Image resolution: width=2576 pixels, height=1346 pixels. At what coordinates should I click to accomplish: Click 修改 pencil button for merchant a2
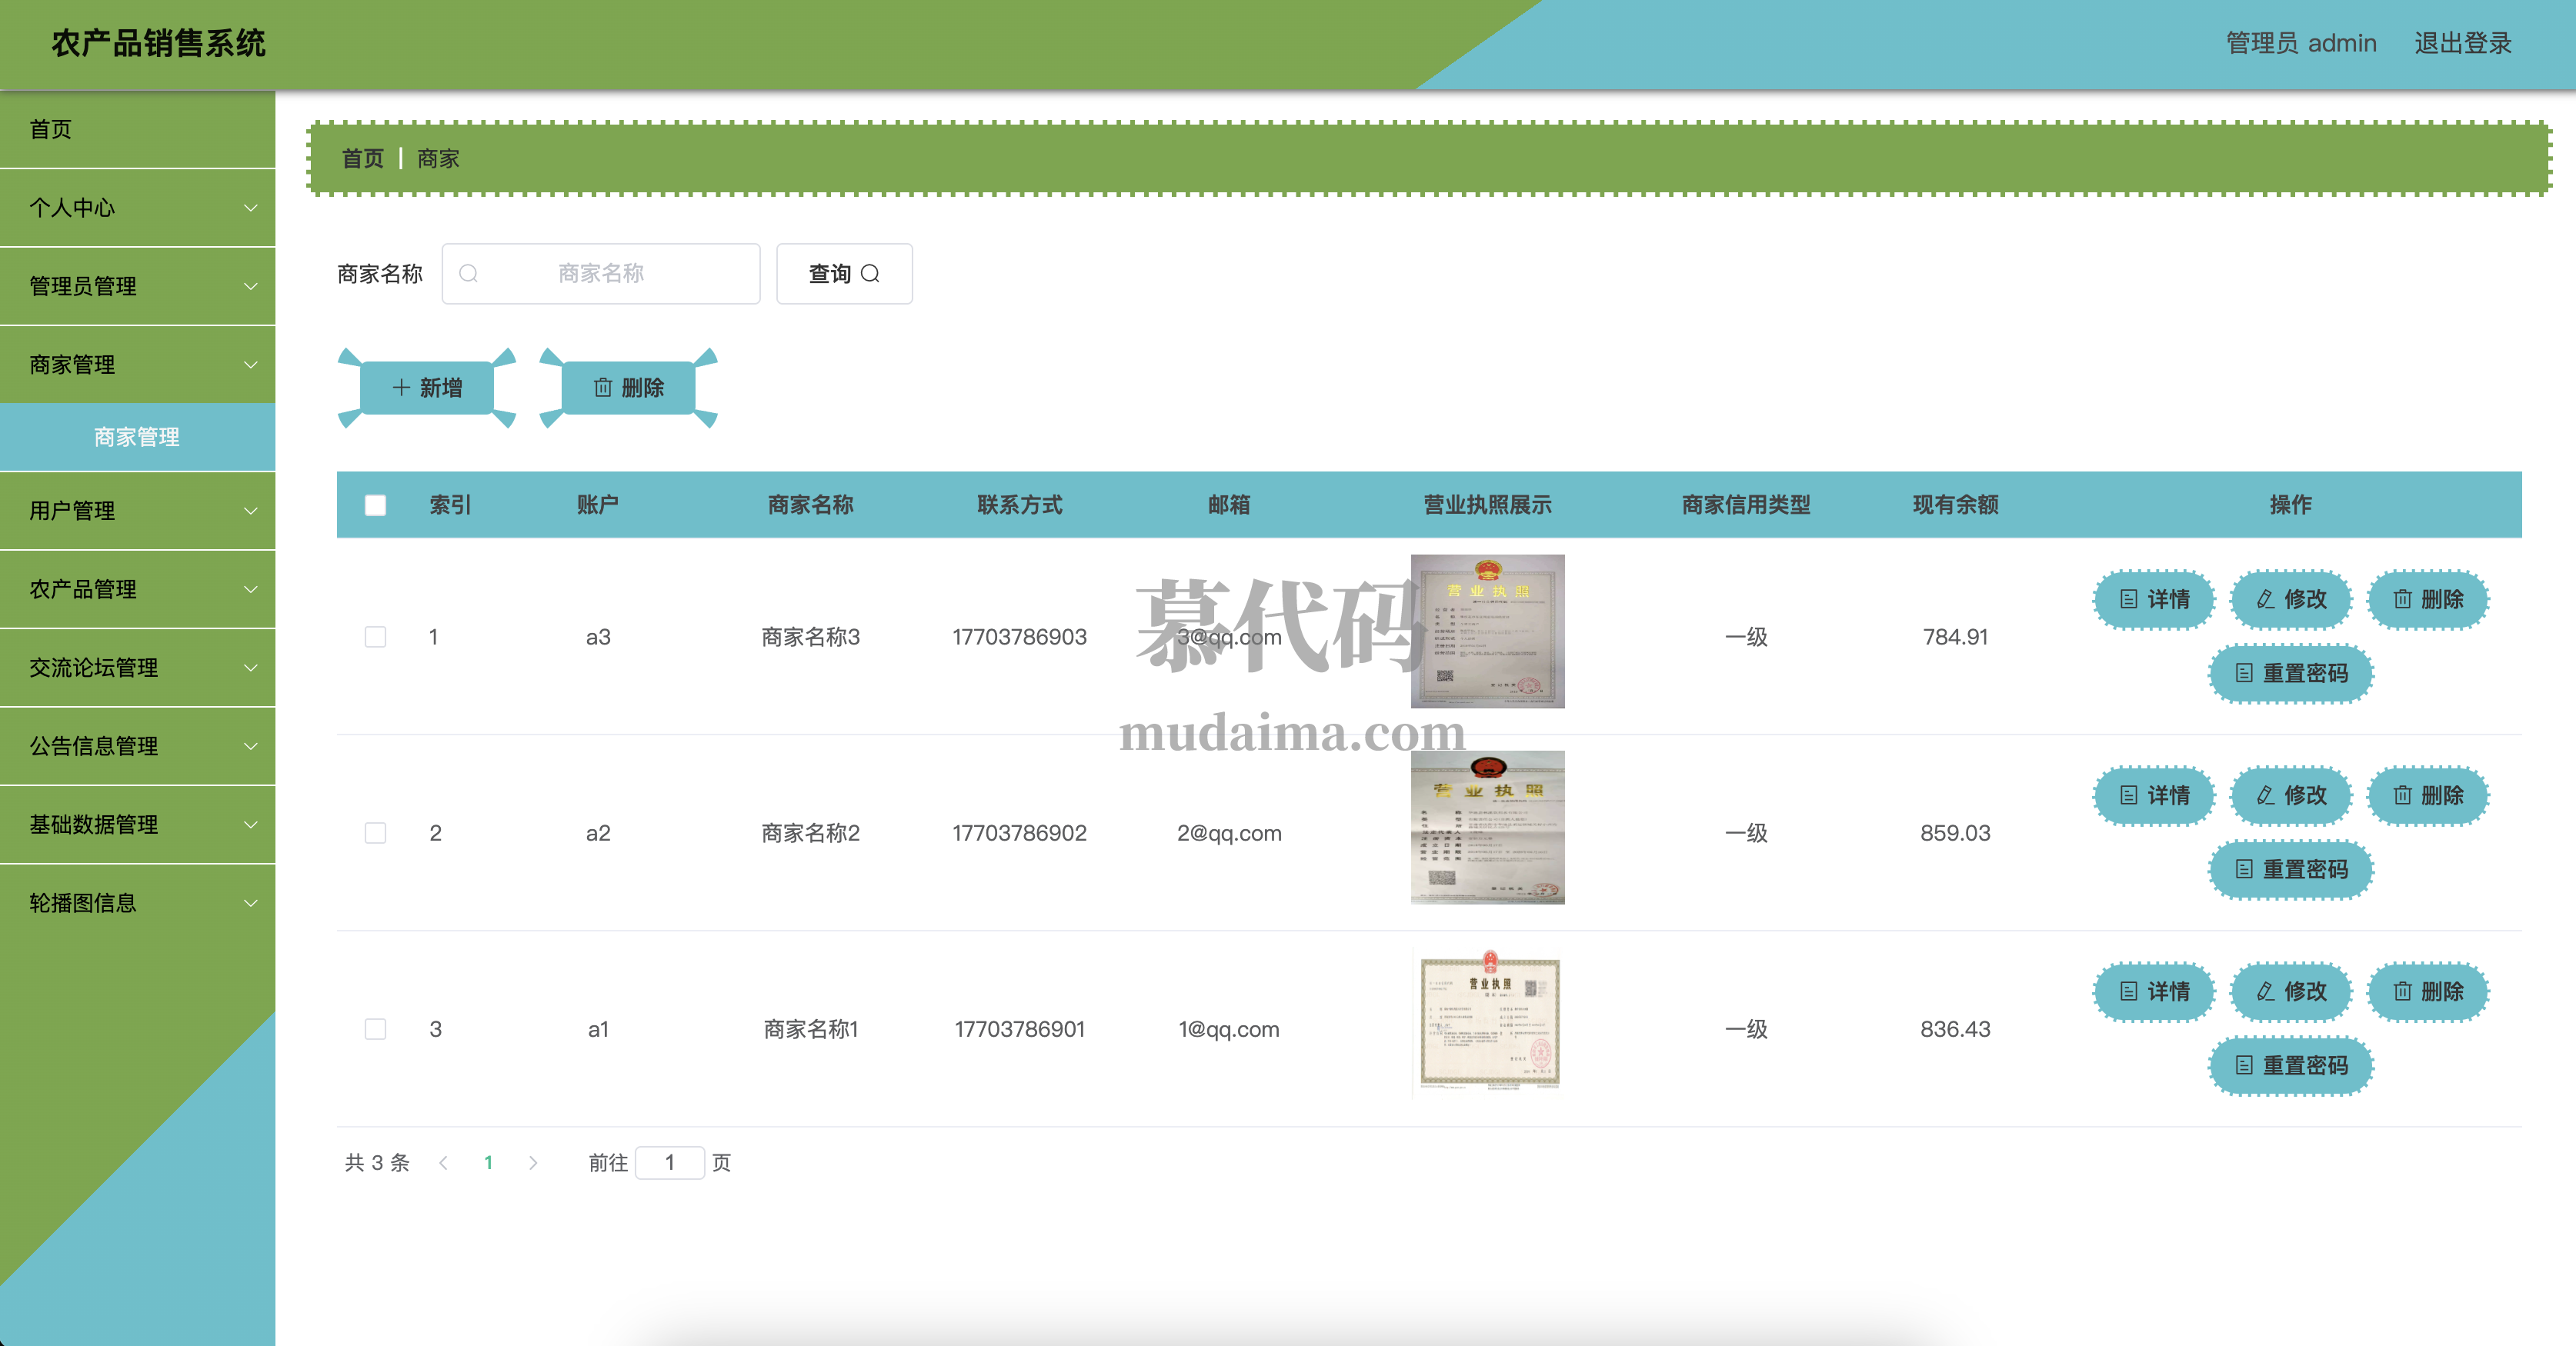tap(2291, 795)
